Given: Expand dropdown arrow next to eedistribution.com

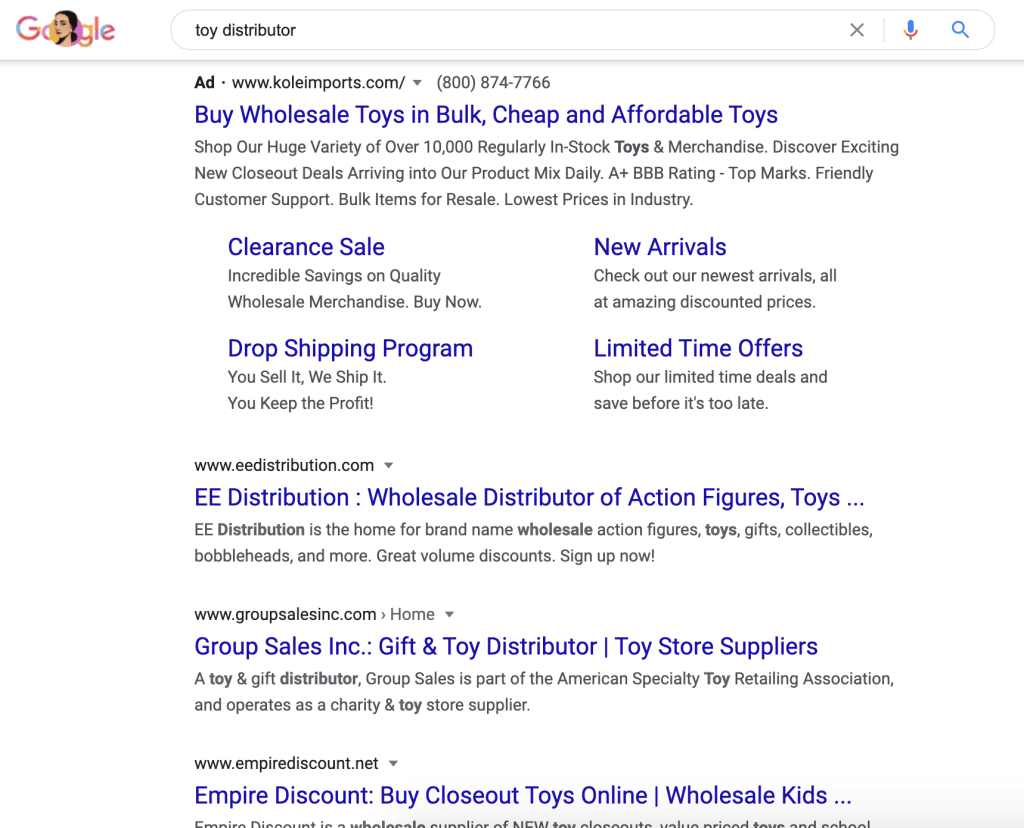Looking at the screenshot, I should (389, 466).
